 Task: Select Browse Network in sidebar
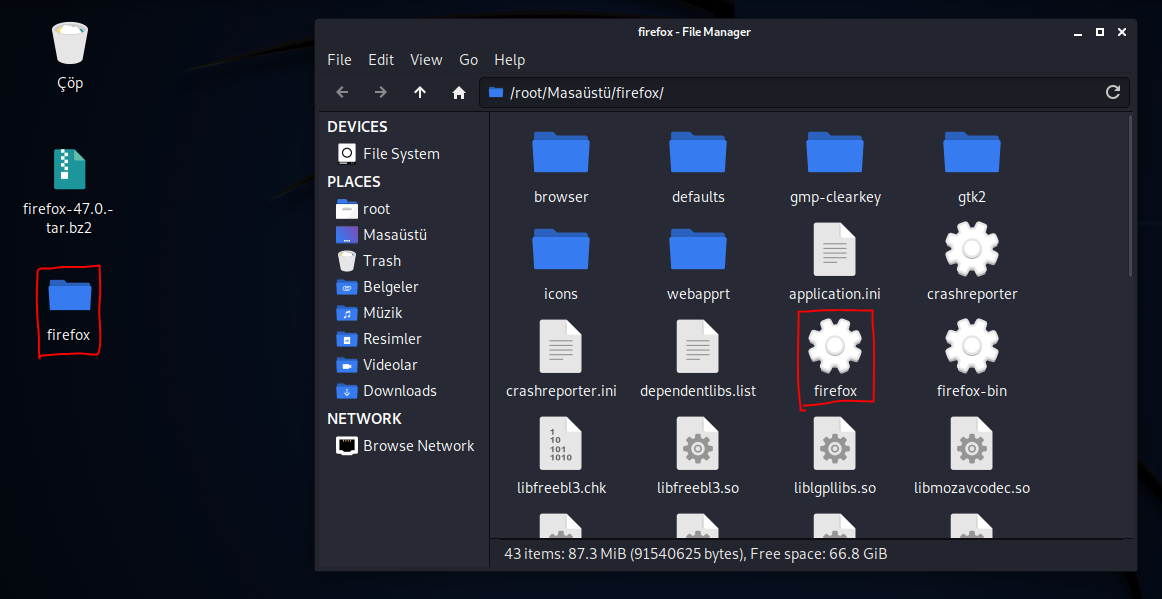[x=404, y=446]
